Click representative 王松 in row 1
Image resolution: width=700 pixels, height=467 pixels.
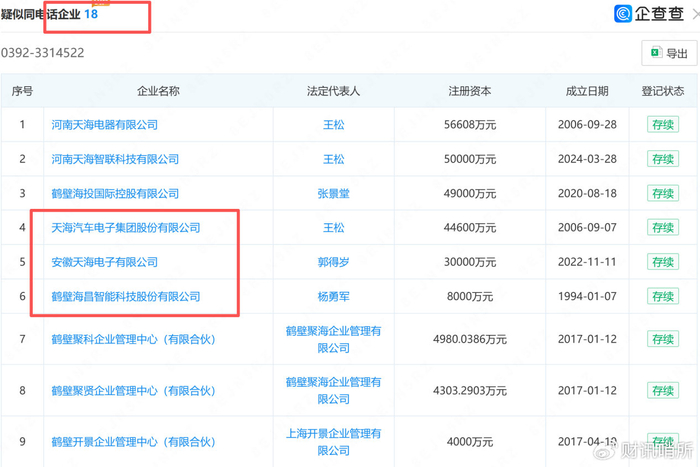pyautogui.click(x=333, y=125)
